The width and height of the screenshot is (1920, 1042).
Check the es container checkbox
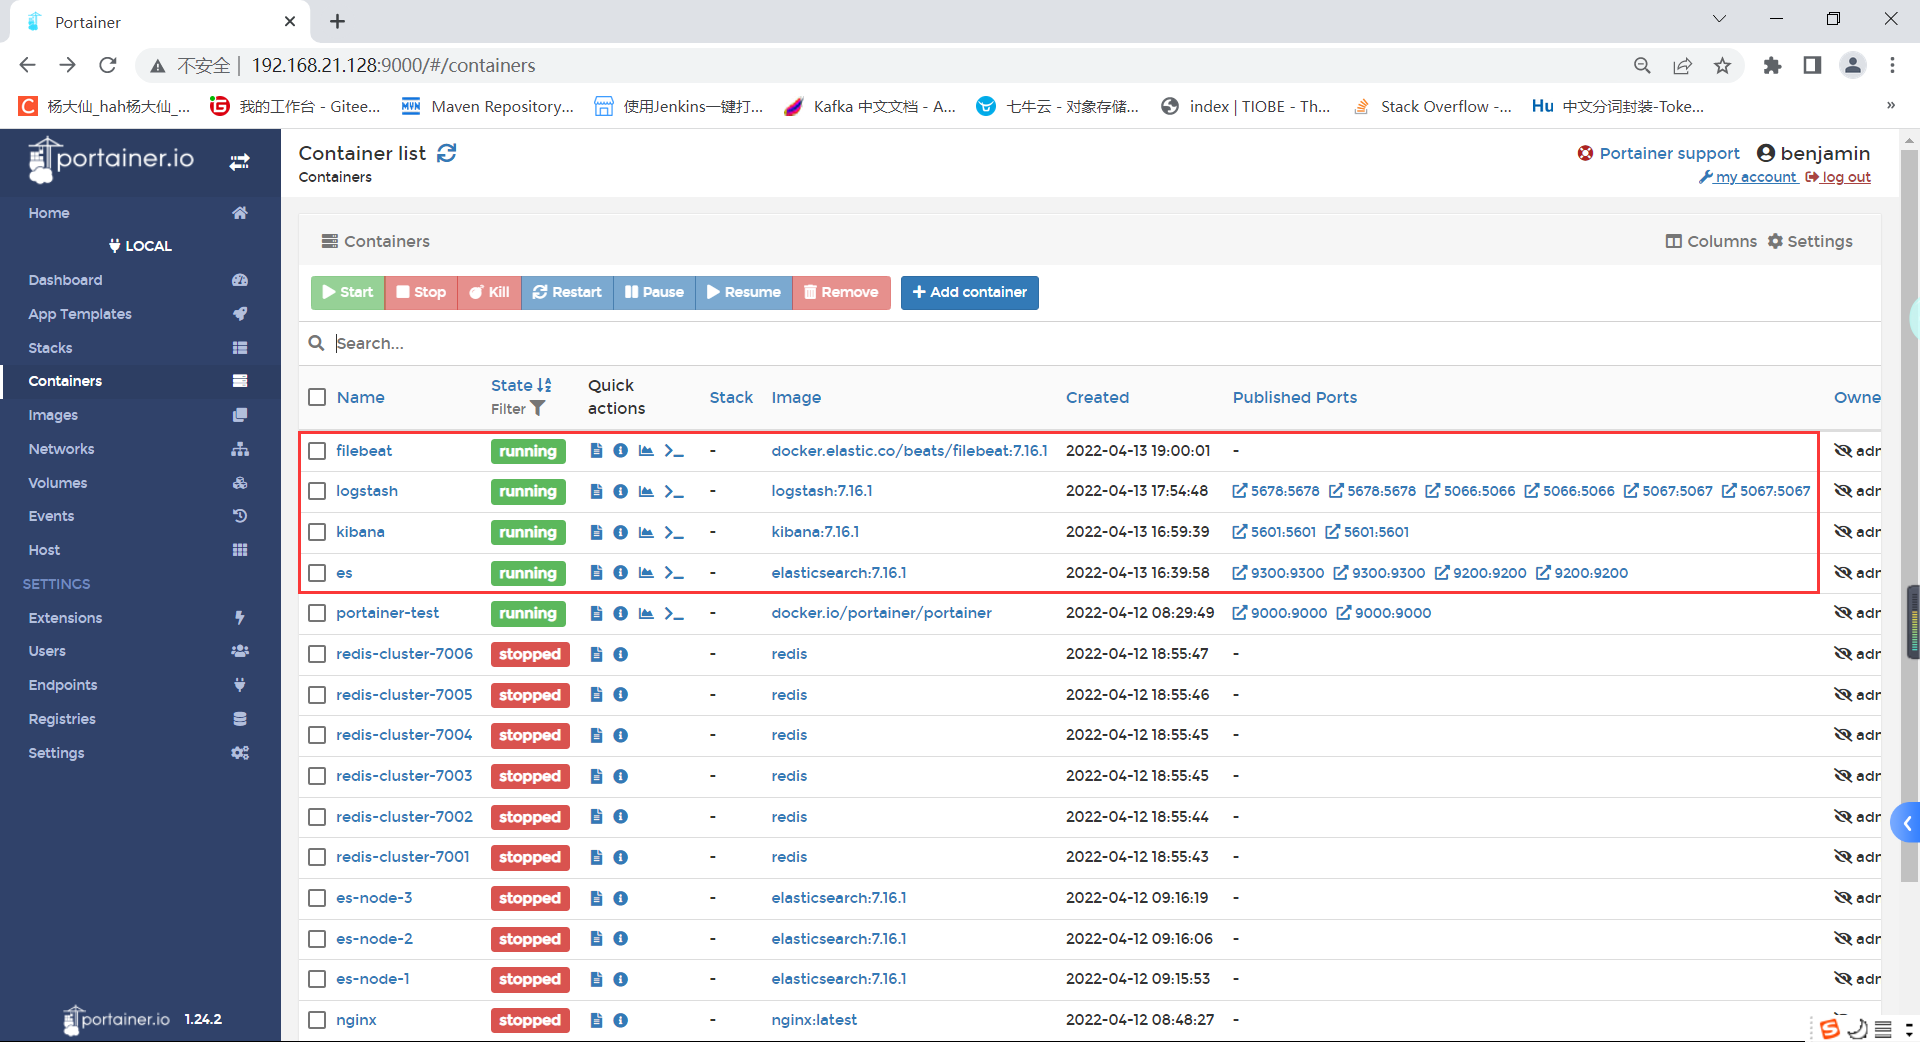[317, 573]
